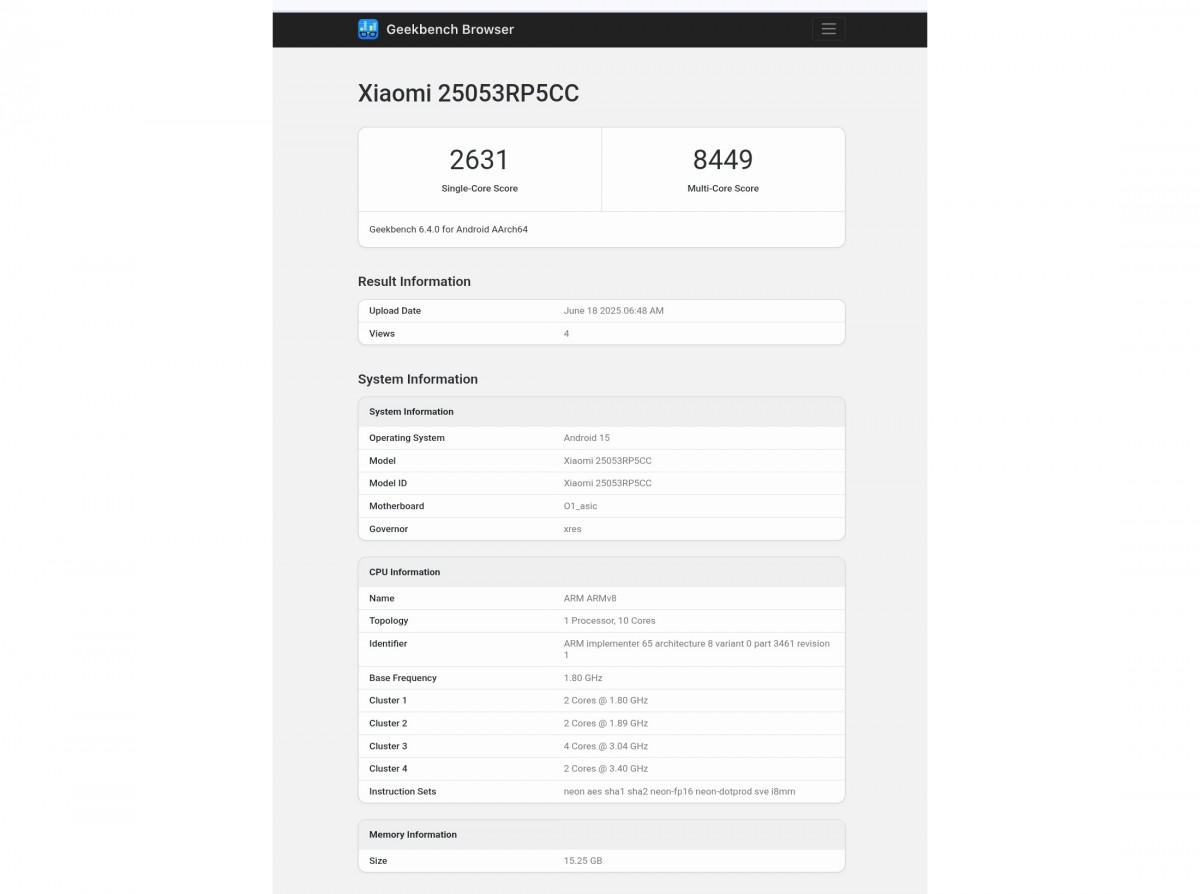Click the Motherboard value O1_asic

580,506
